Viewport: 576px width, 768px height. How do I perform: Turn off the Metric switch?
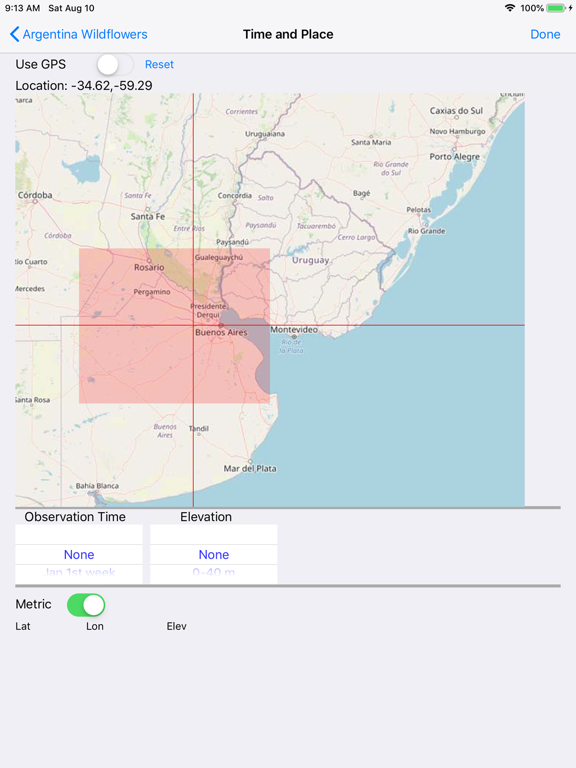click(86, 605)
